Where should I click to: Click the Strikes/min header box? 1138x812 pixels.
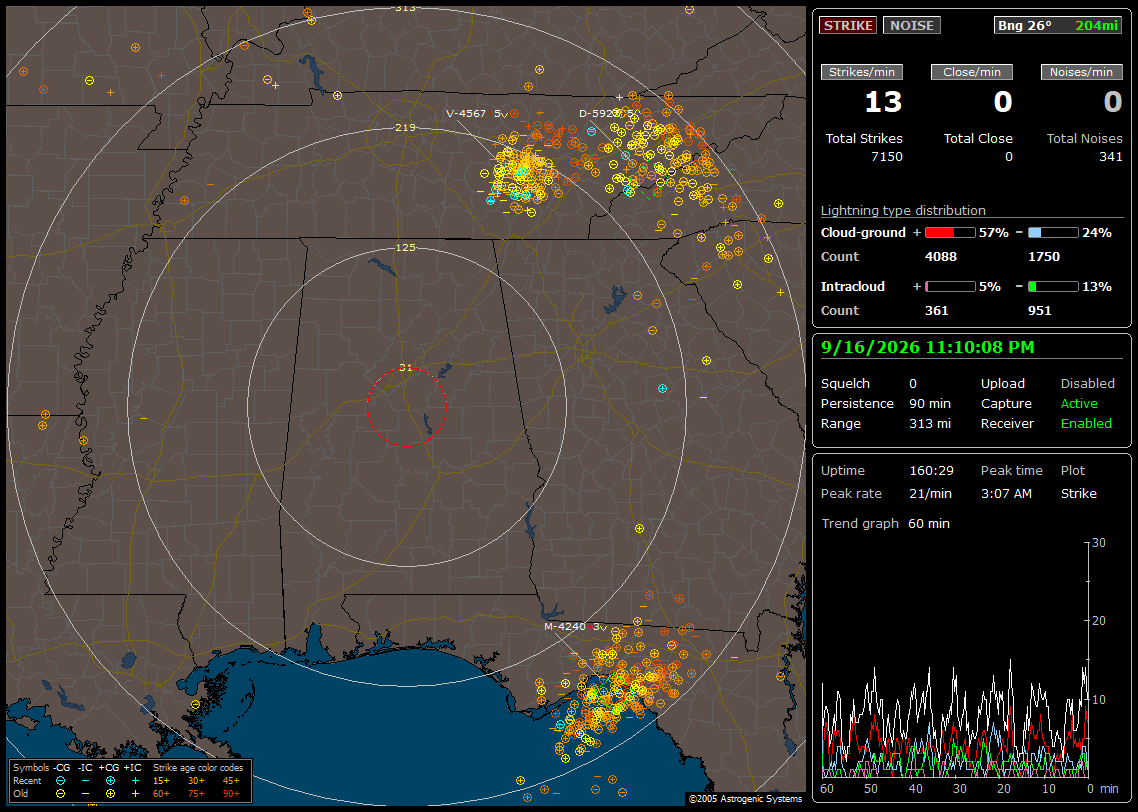tap(861, 72)
